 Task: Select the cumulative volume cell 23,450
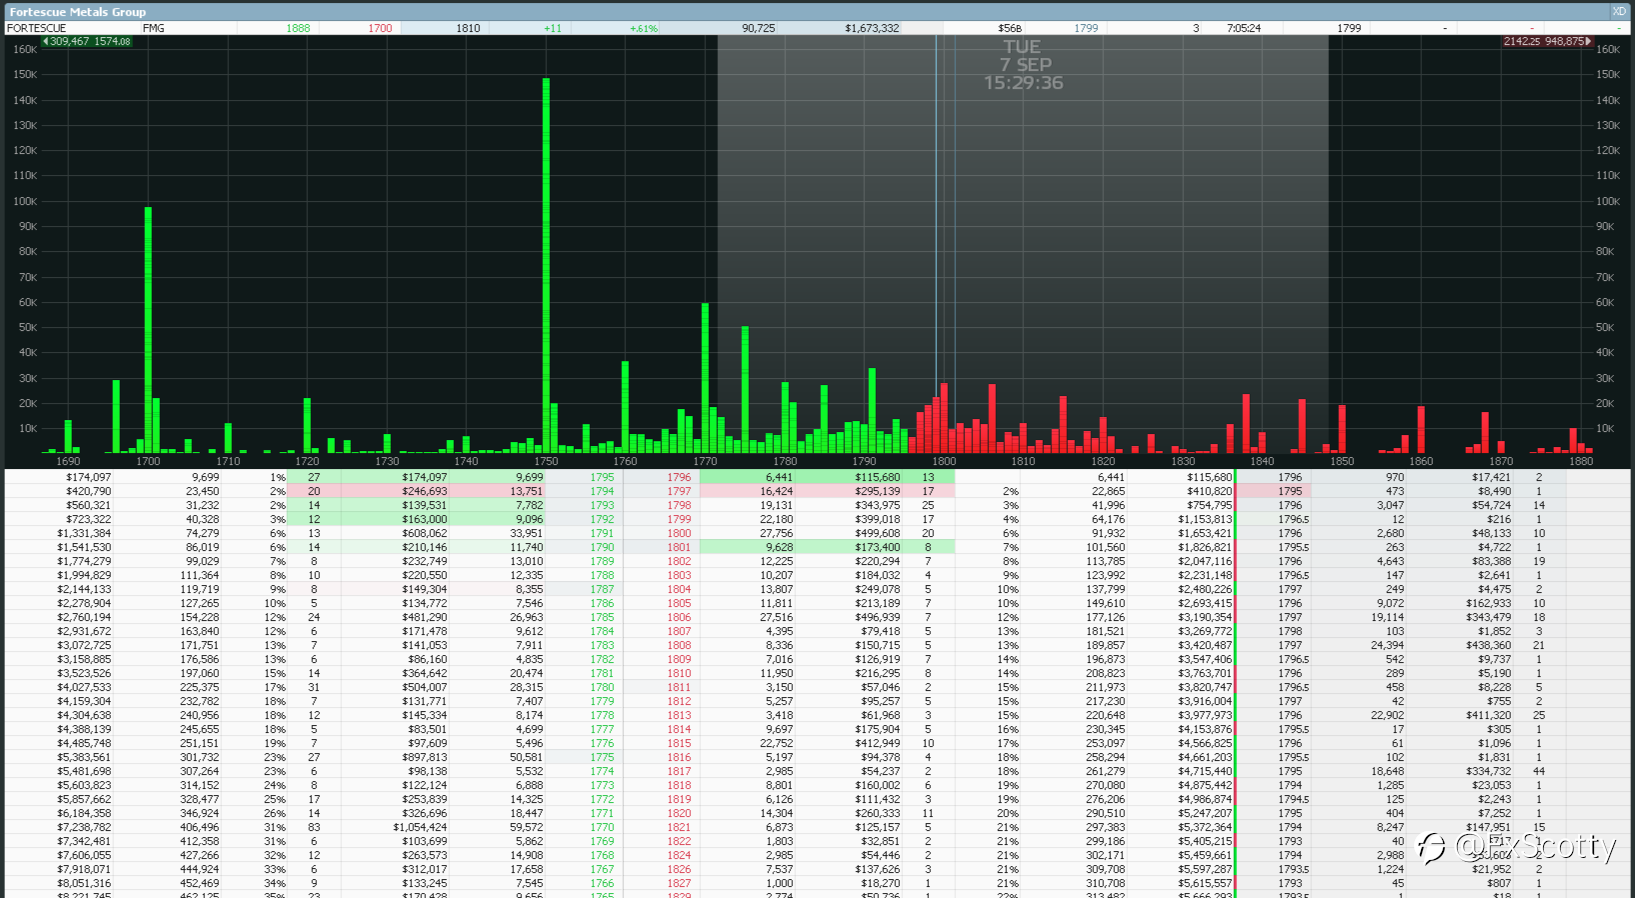coord(202,491)
